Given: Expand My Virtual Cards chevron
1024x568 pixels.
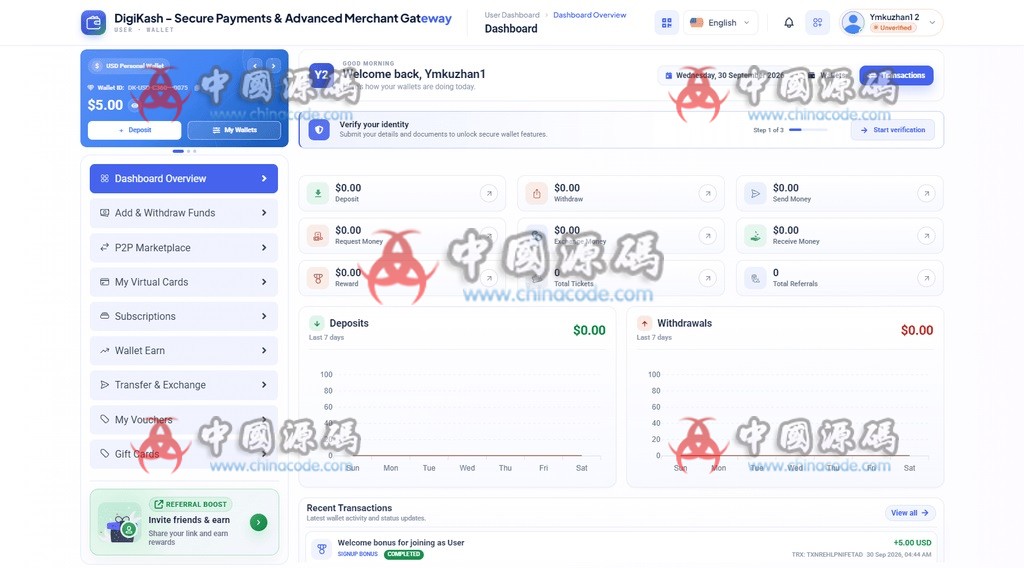Looking at the screenshot, I should (x=264, y=282).
